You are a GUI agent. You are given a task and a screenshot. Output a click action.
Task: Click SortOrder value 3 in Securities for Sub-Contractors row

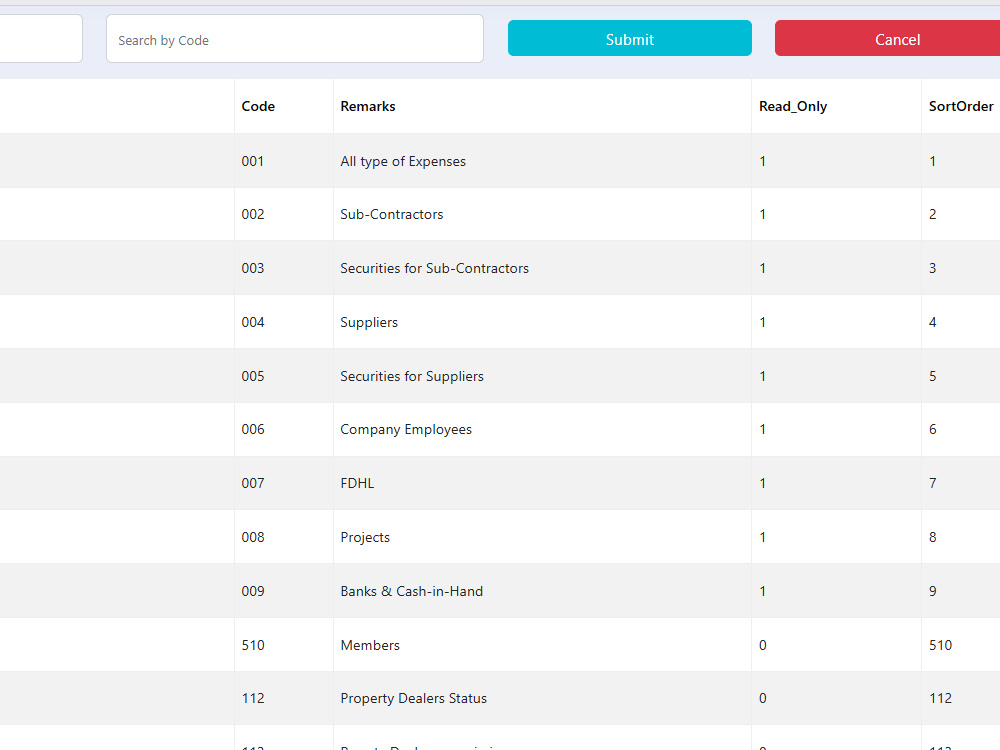[x=932, y=268]
